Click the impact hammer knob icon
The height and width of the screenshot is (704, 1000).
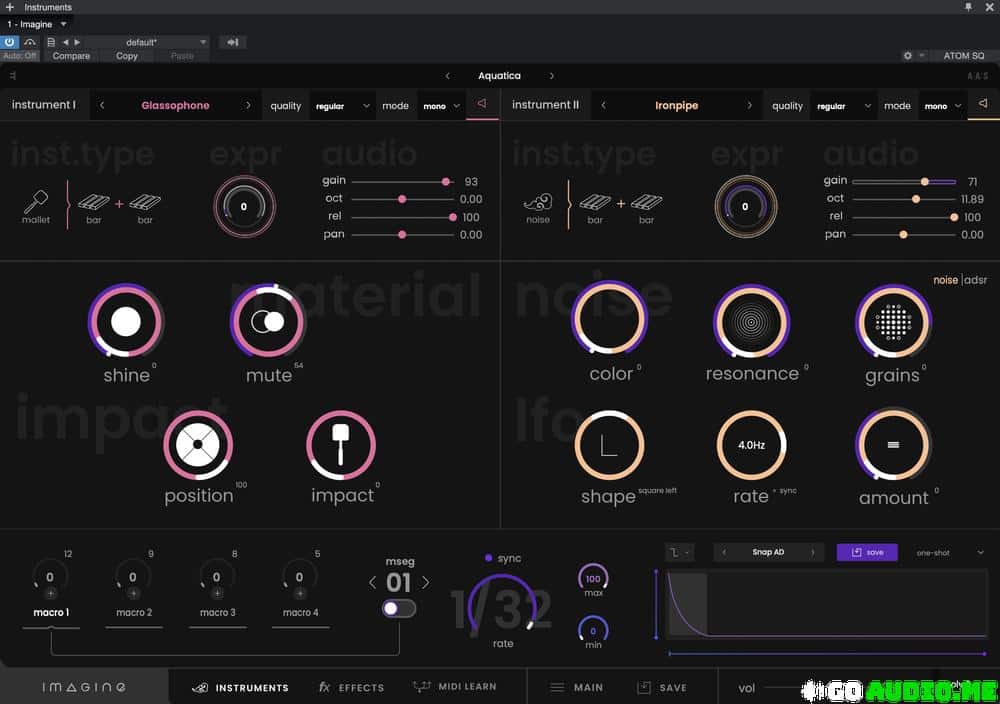click(x=341, y=444)
